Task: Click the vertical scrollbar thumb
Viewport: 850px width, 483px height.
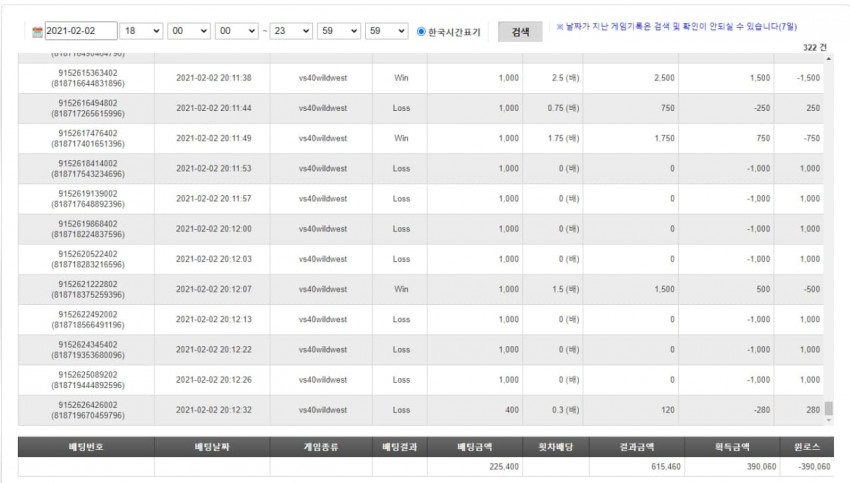Action: pyautogui.click(x=828, y=408)
